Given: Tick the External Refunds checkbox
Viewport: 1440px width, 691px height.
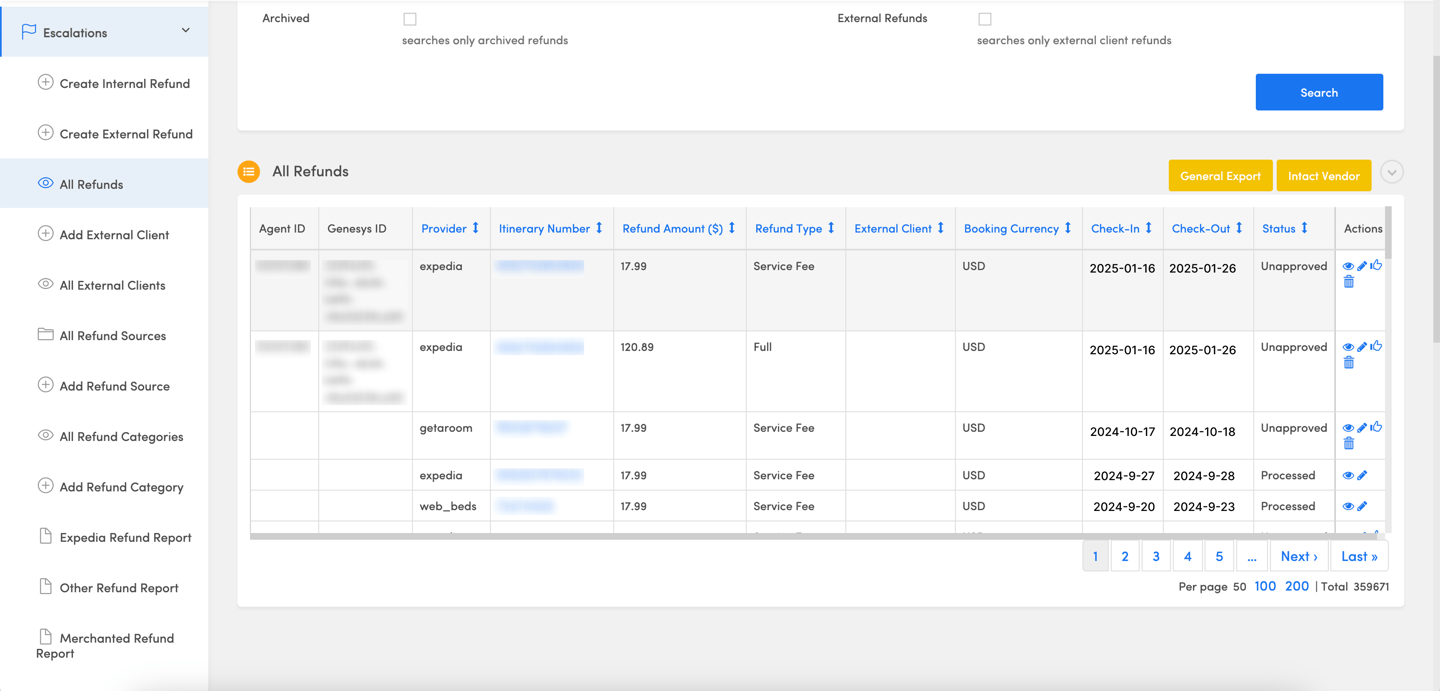Looking at the screenshot, I should (985, 19).
